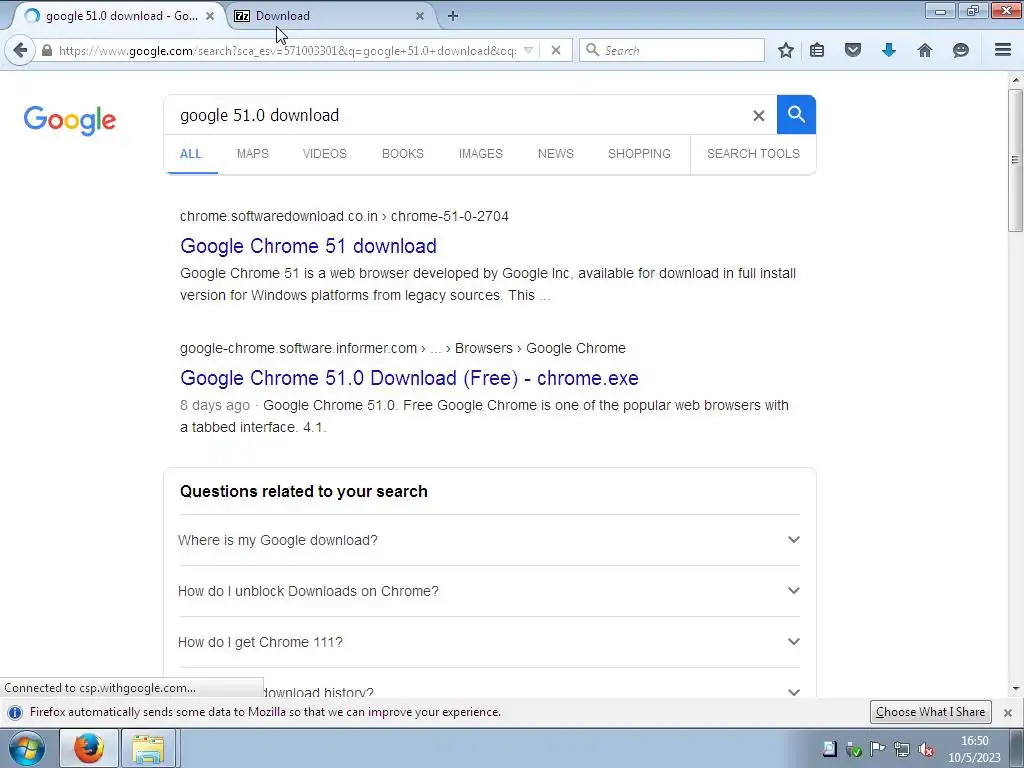Switch to the Download tab
Screen dimensions: 1024x768
[330, 16]
